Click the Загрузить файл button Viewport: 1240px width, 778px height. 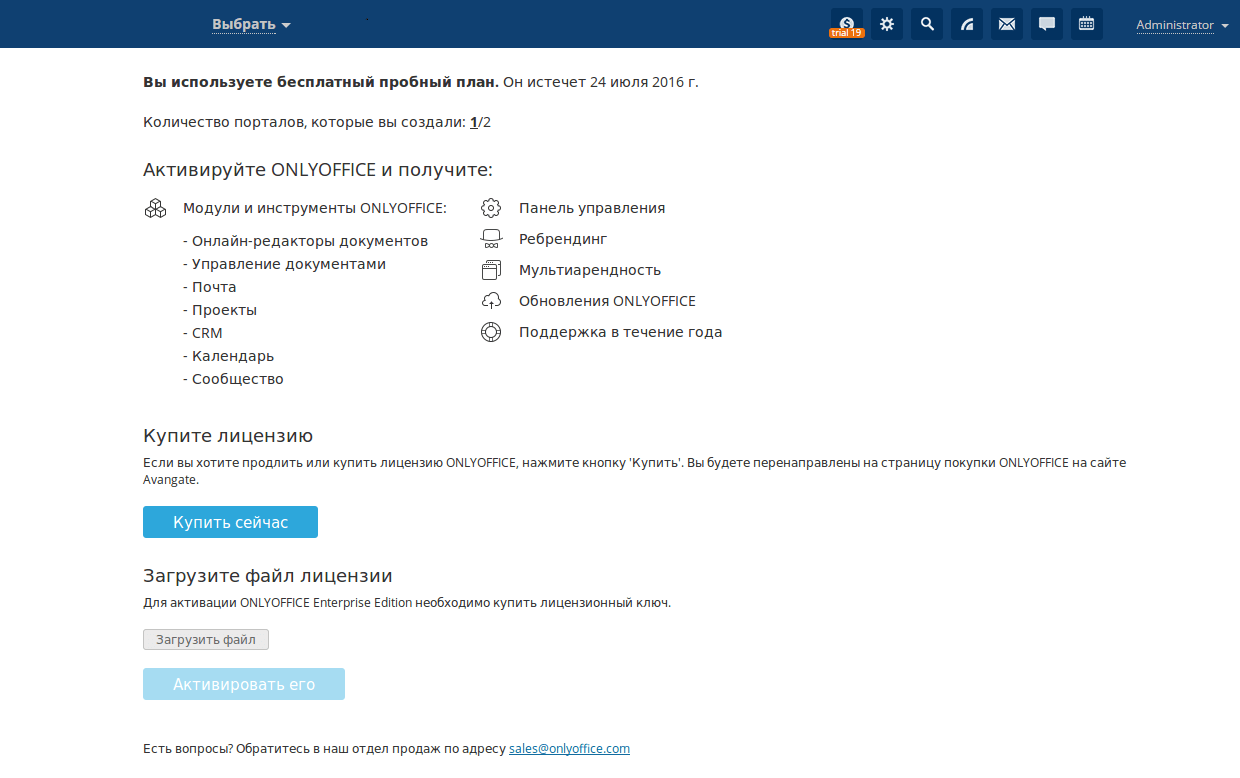[x=206, y=639]
